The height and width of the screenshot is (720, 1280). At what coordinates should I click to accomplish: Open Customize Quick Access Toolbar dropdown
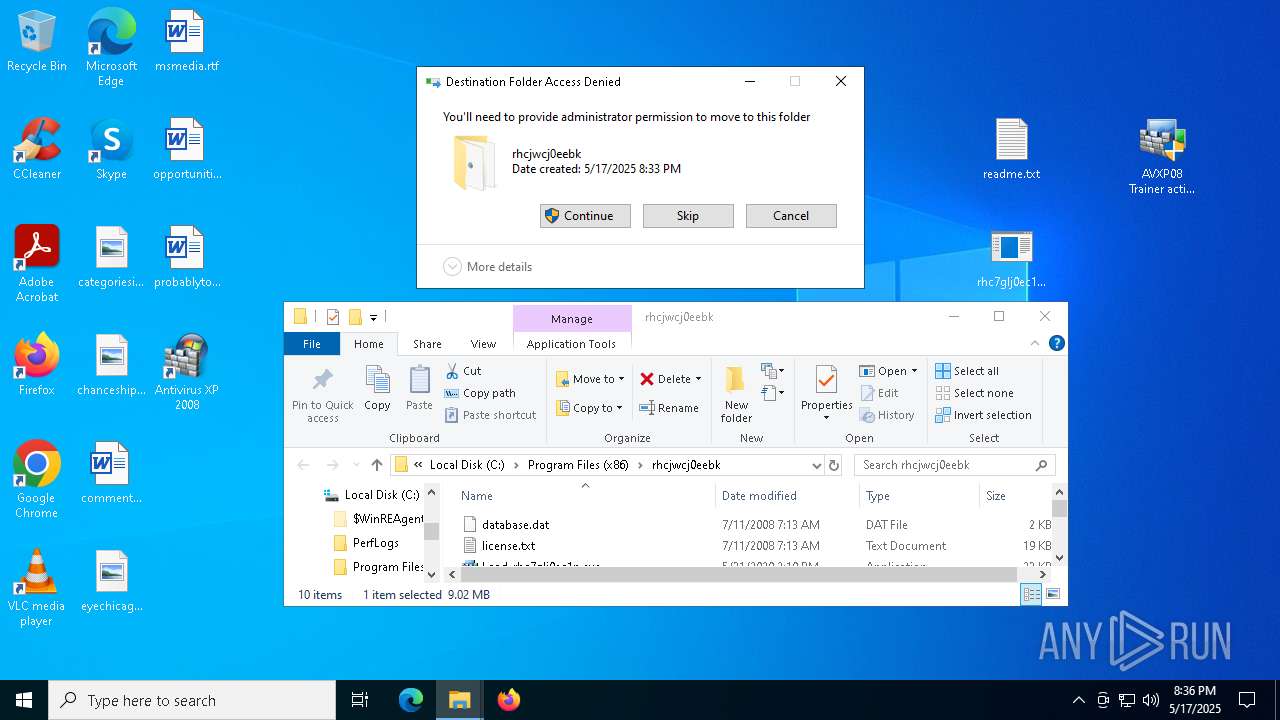pyautogui.click(x=373, y=318)
